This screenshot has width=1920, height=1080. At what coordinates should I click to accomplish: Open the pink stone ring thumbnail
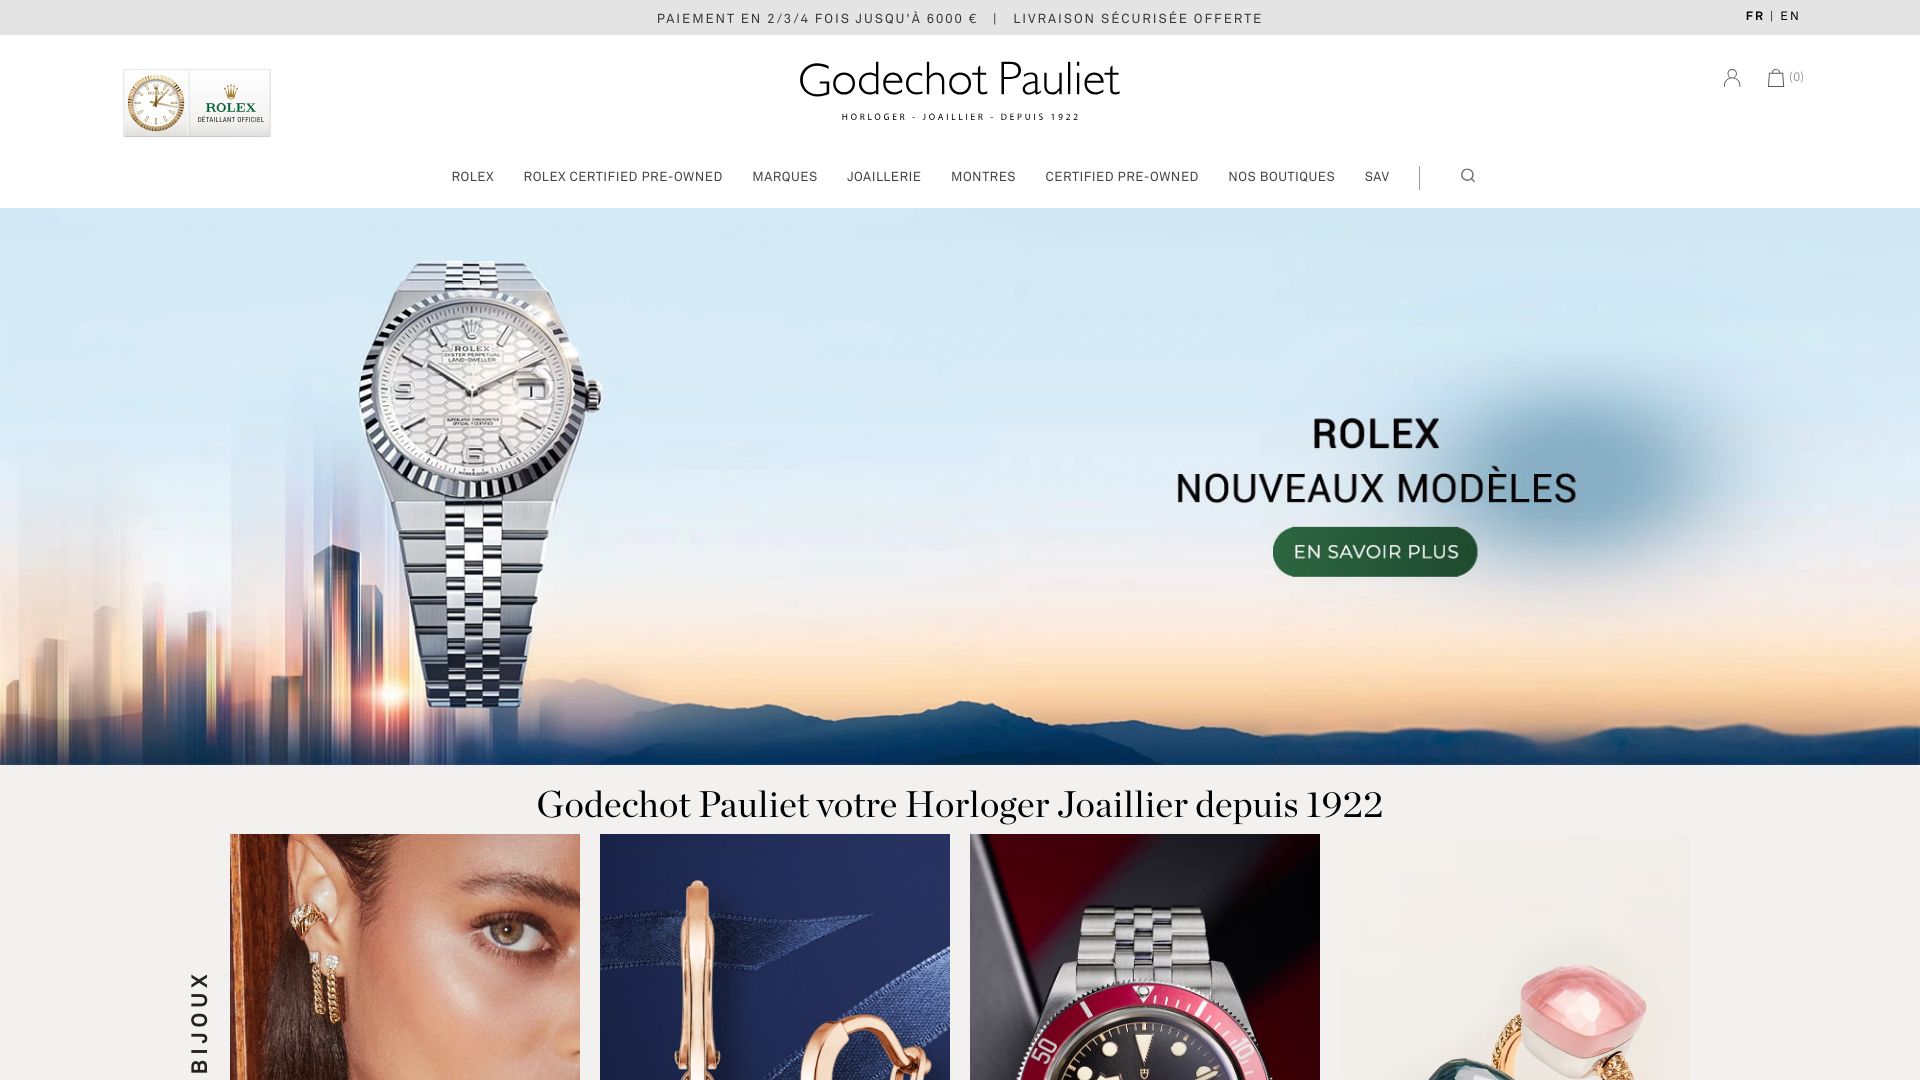point(1515,957)
